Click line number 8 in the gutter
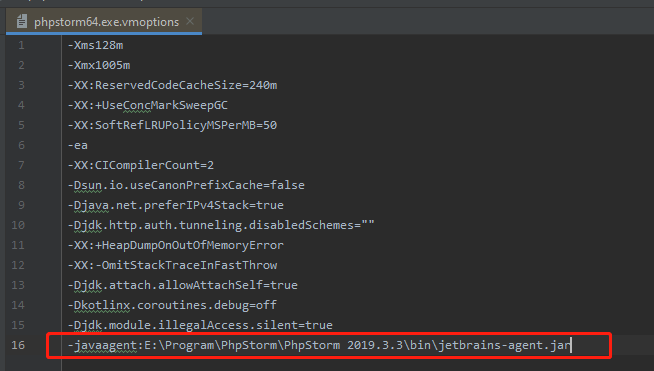Image resolution: width=654 pixels, height=371 pixels. (x=21, y=185)
